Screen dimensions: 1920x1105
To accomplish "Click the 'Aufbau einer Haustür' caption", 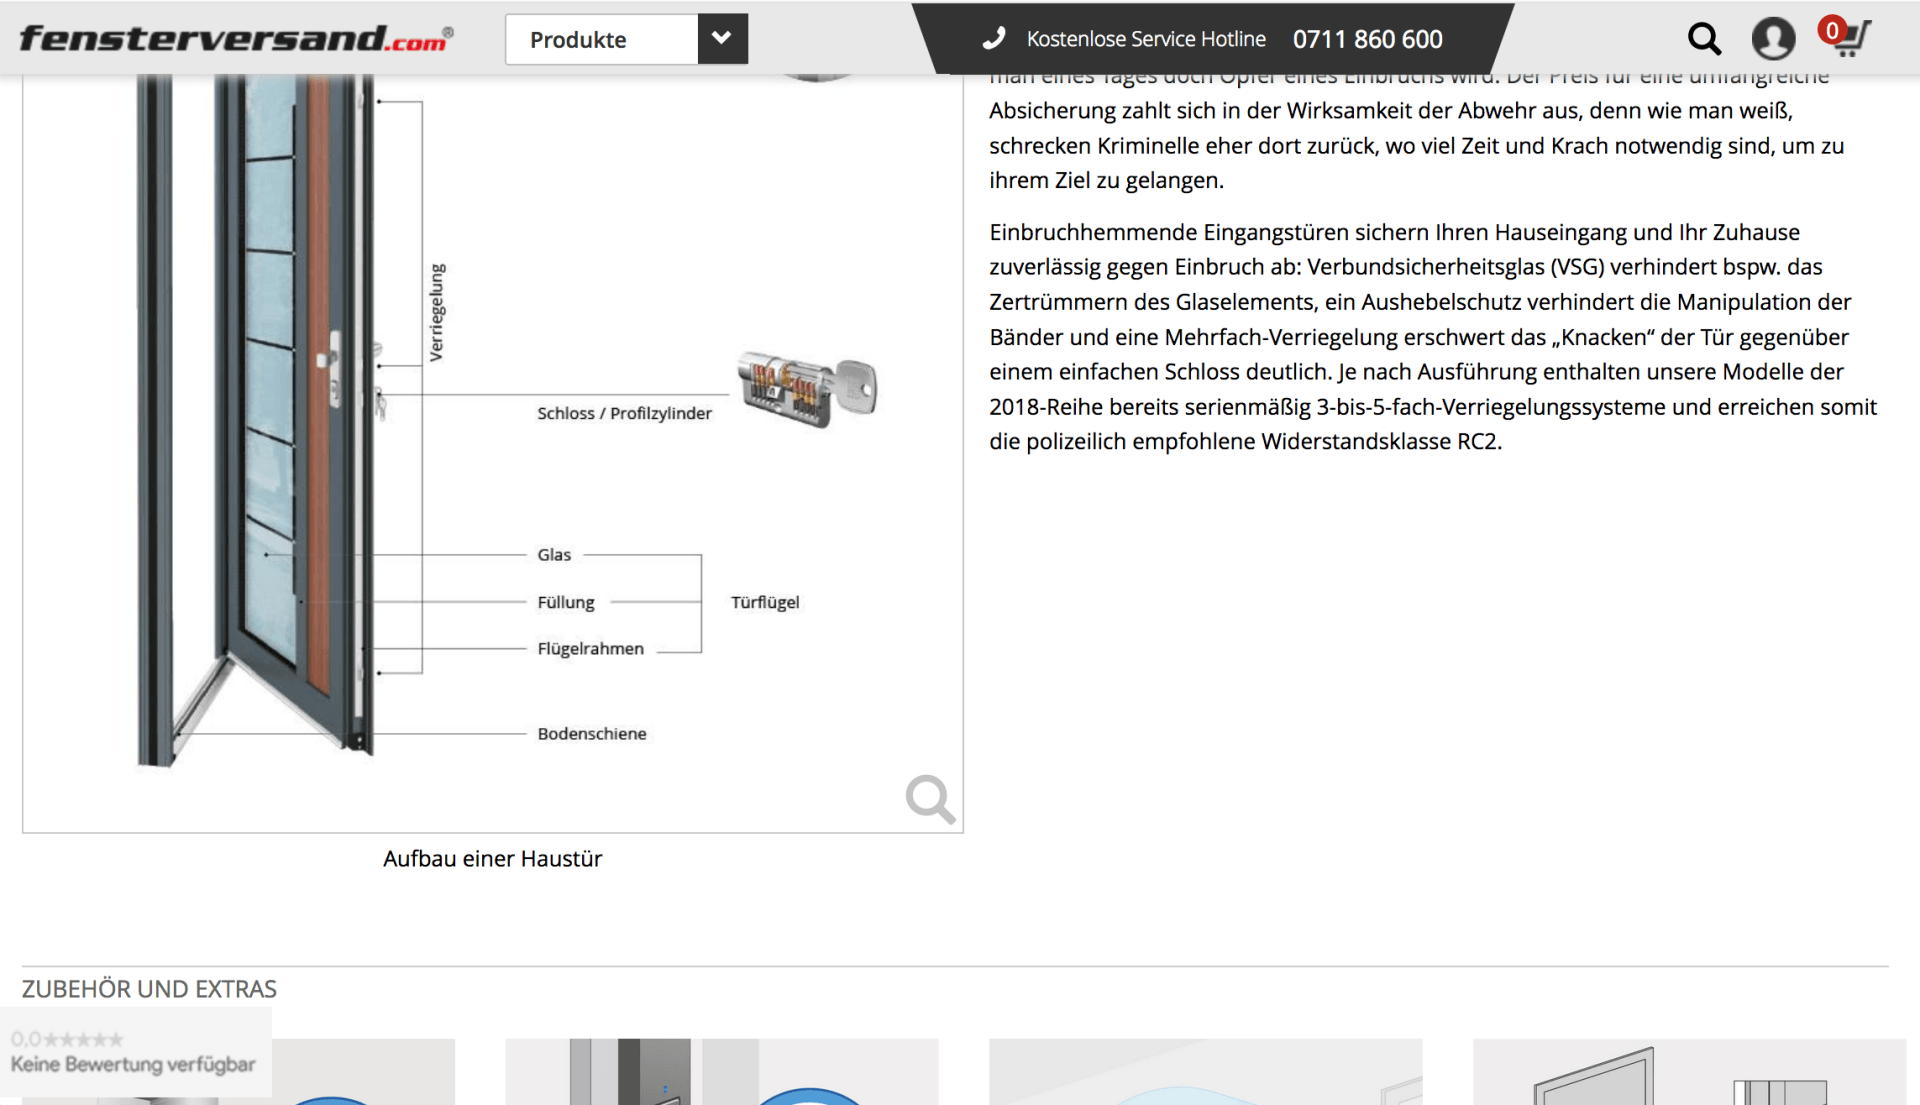I will 492,859.
